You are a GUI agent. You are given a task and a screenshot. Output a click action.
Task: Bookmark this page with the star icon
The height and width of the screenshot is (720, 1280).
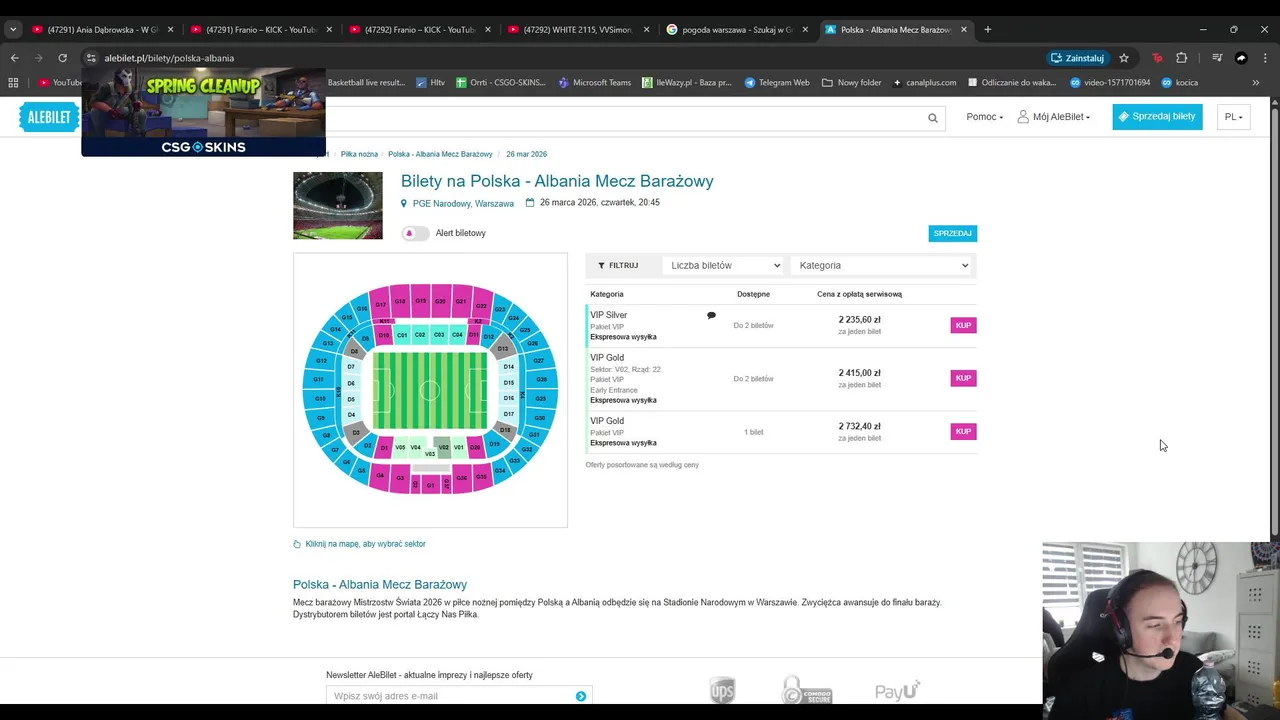coord(1124,58)
